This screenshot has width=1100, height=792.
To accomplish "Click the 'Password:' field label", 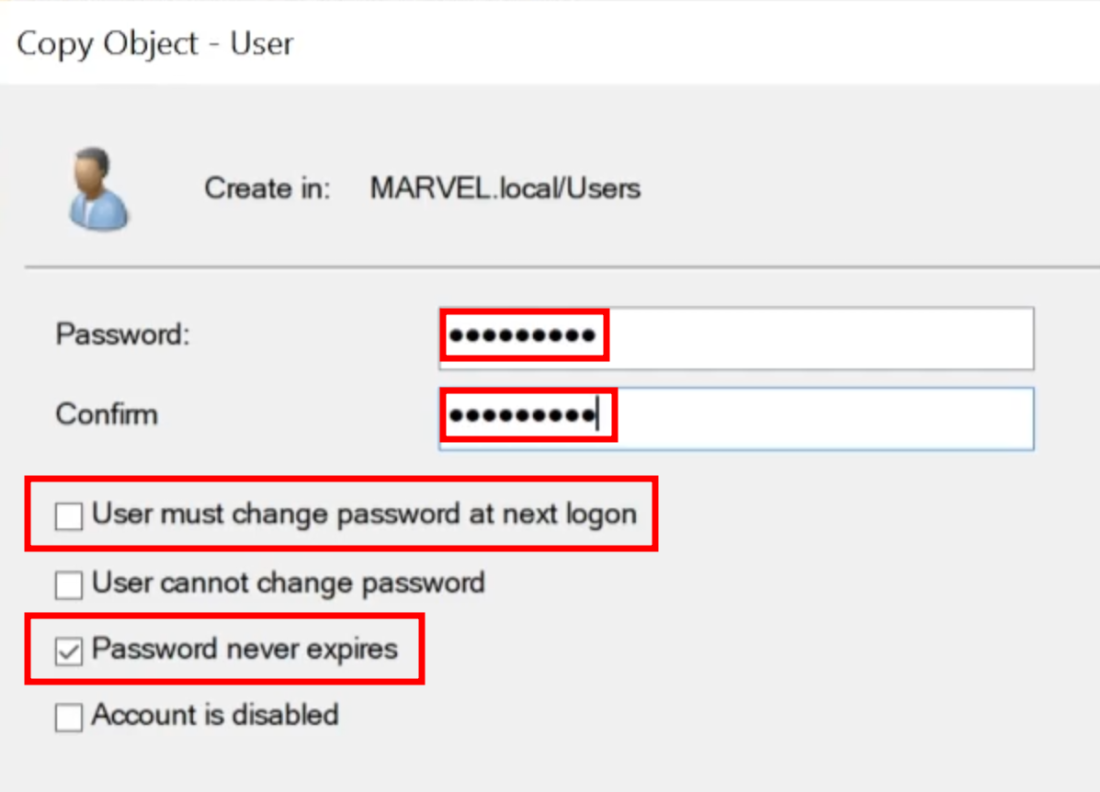I will pyautogui.click(x=122, y=335).
